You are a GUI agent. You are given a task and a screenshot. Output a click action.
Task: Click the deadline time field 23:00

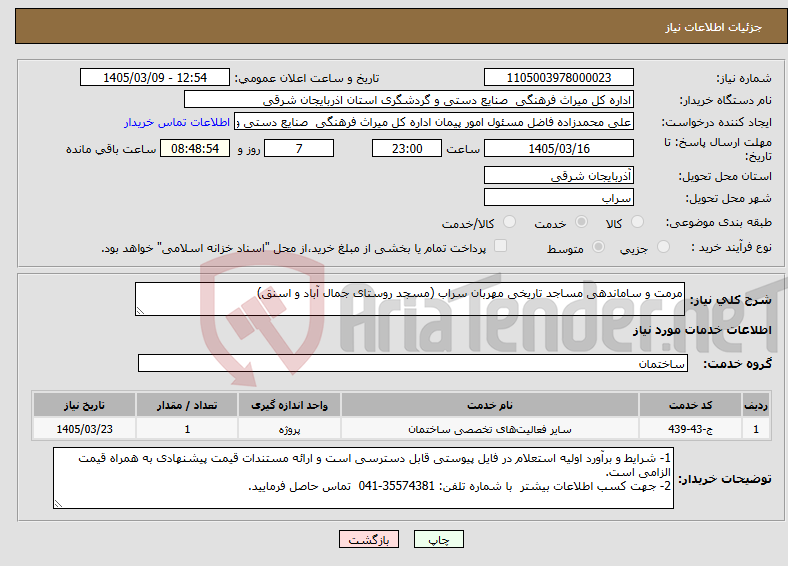407,148
